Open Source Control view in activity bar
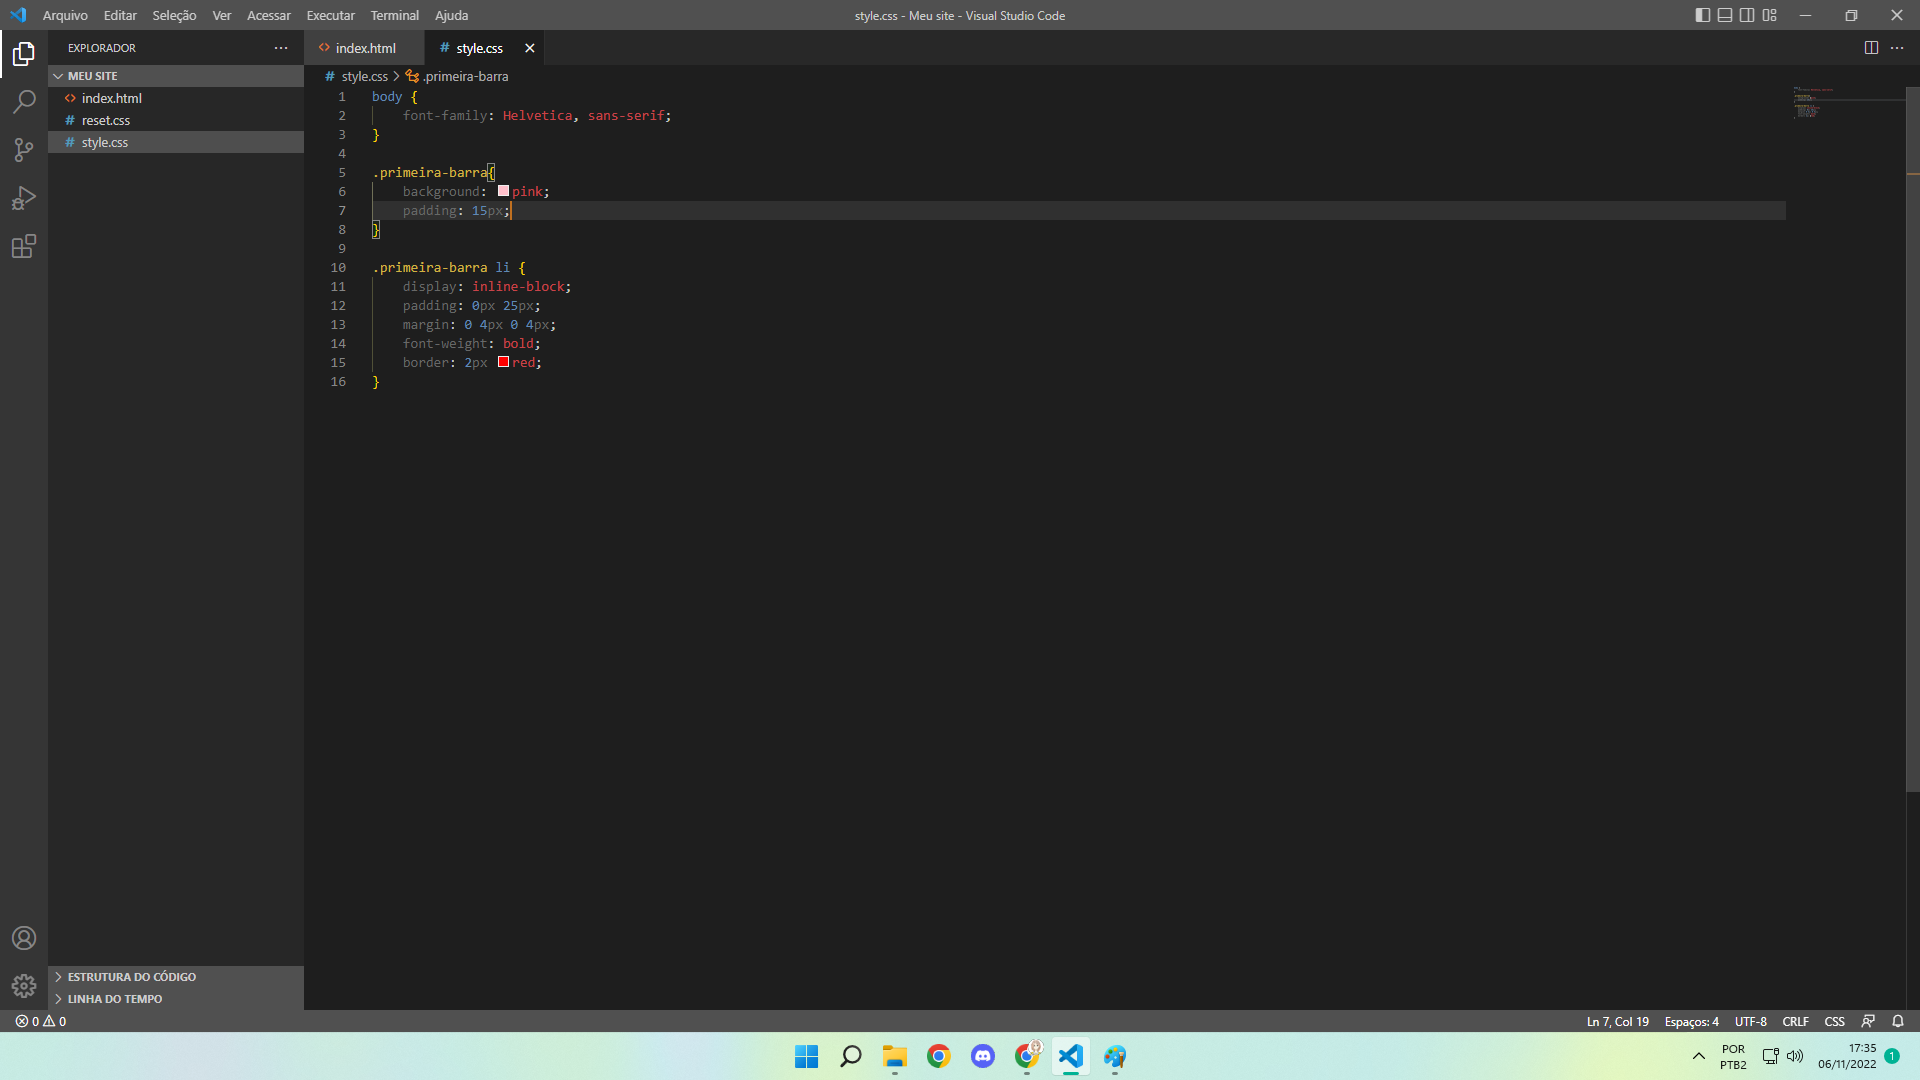The width and height of the screenshot is (1920, 1080). [24, 150]
